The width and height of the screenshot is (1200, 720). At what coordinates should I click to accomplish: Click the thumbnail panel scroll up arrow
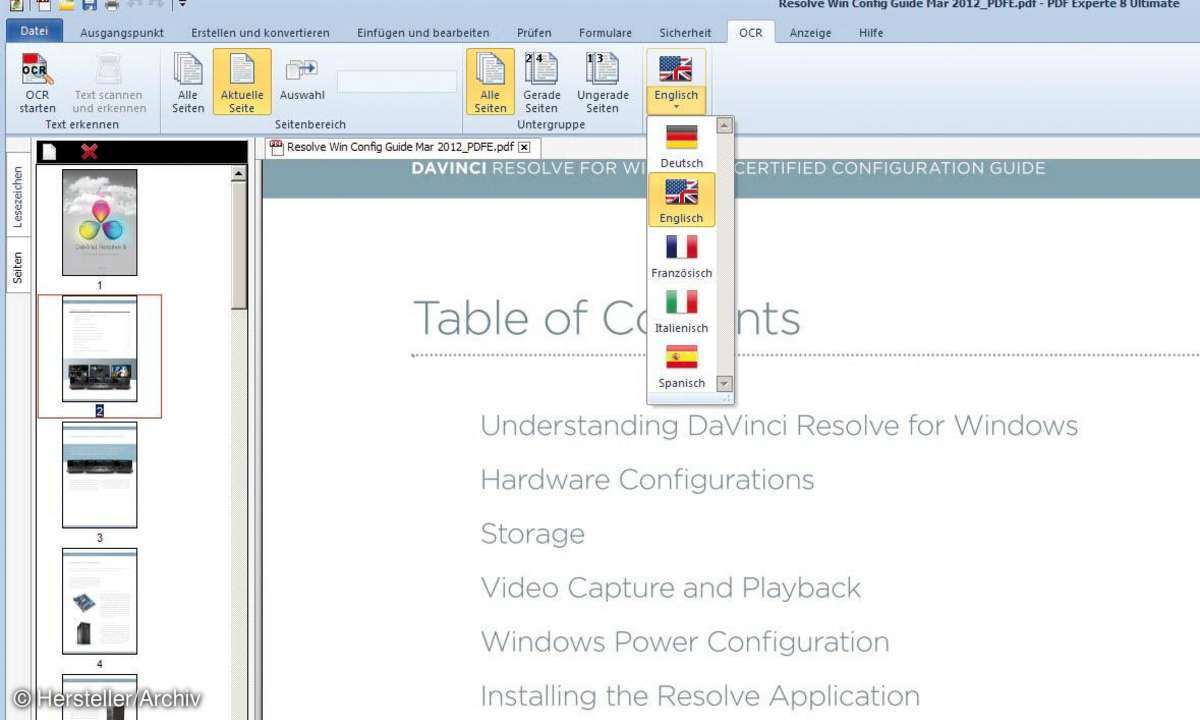[x=239, y=174]
